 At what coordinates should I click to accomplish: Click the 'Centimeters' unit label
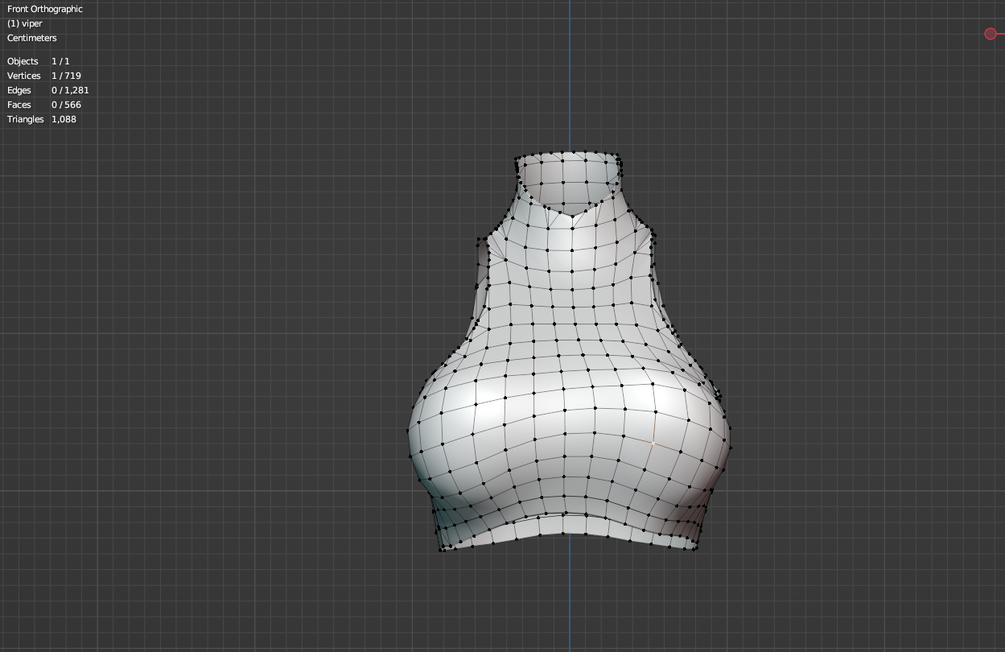point(32,38)
